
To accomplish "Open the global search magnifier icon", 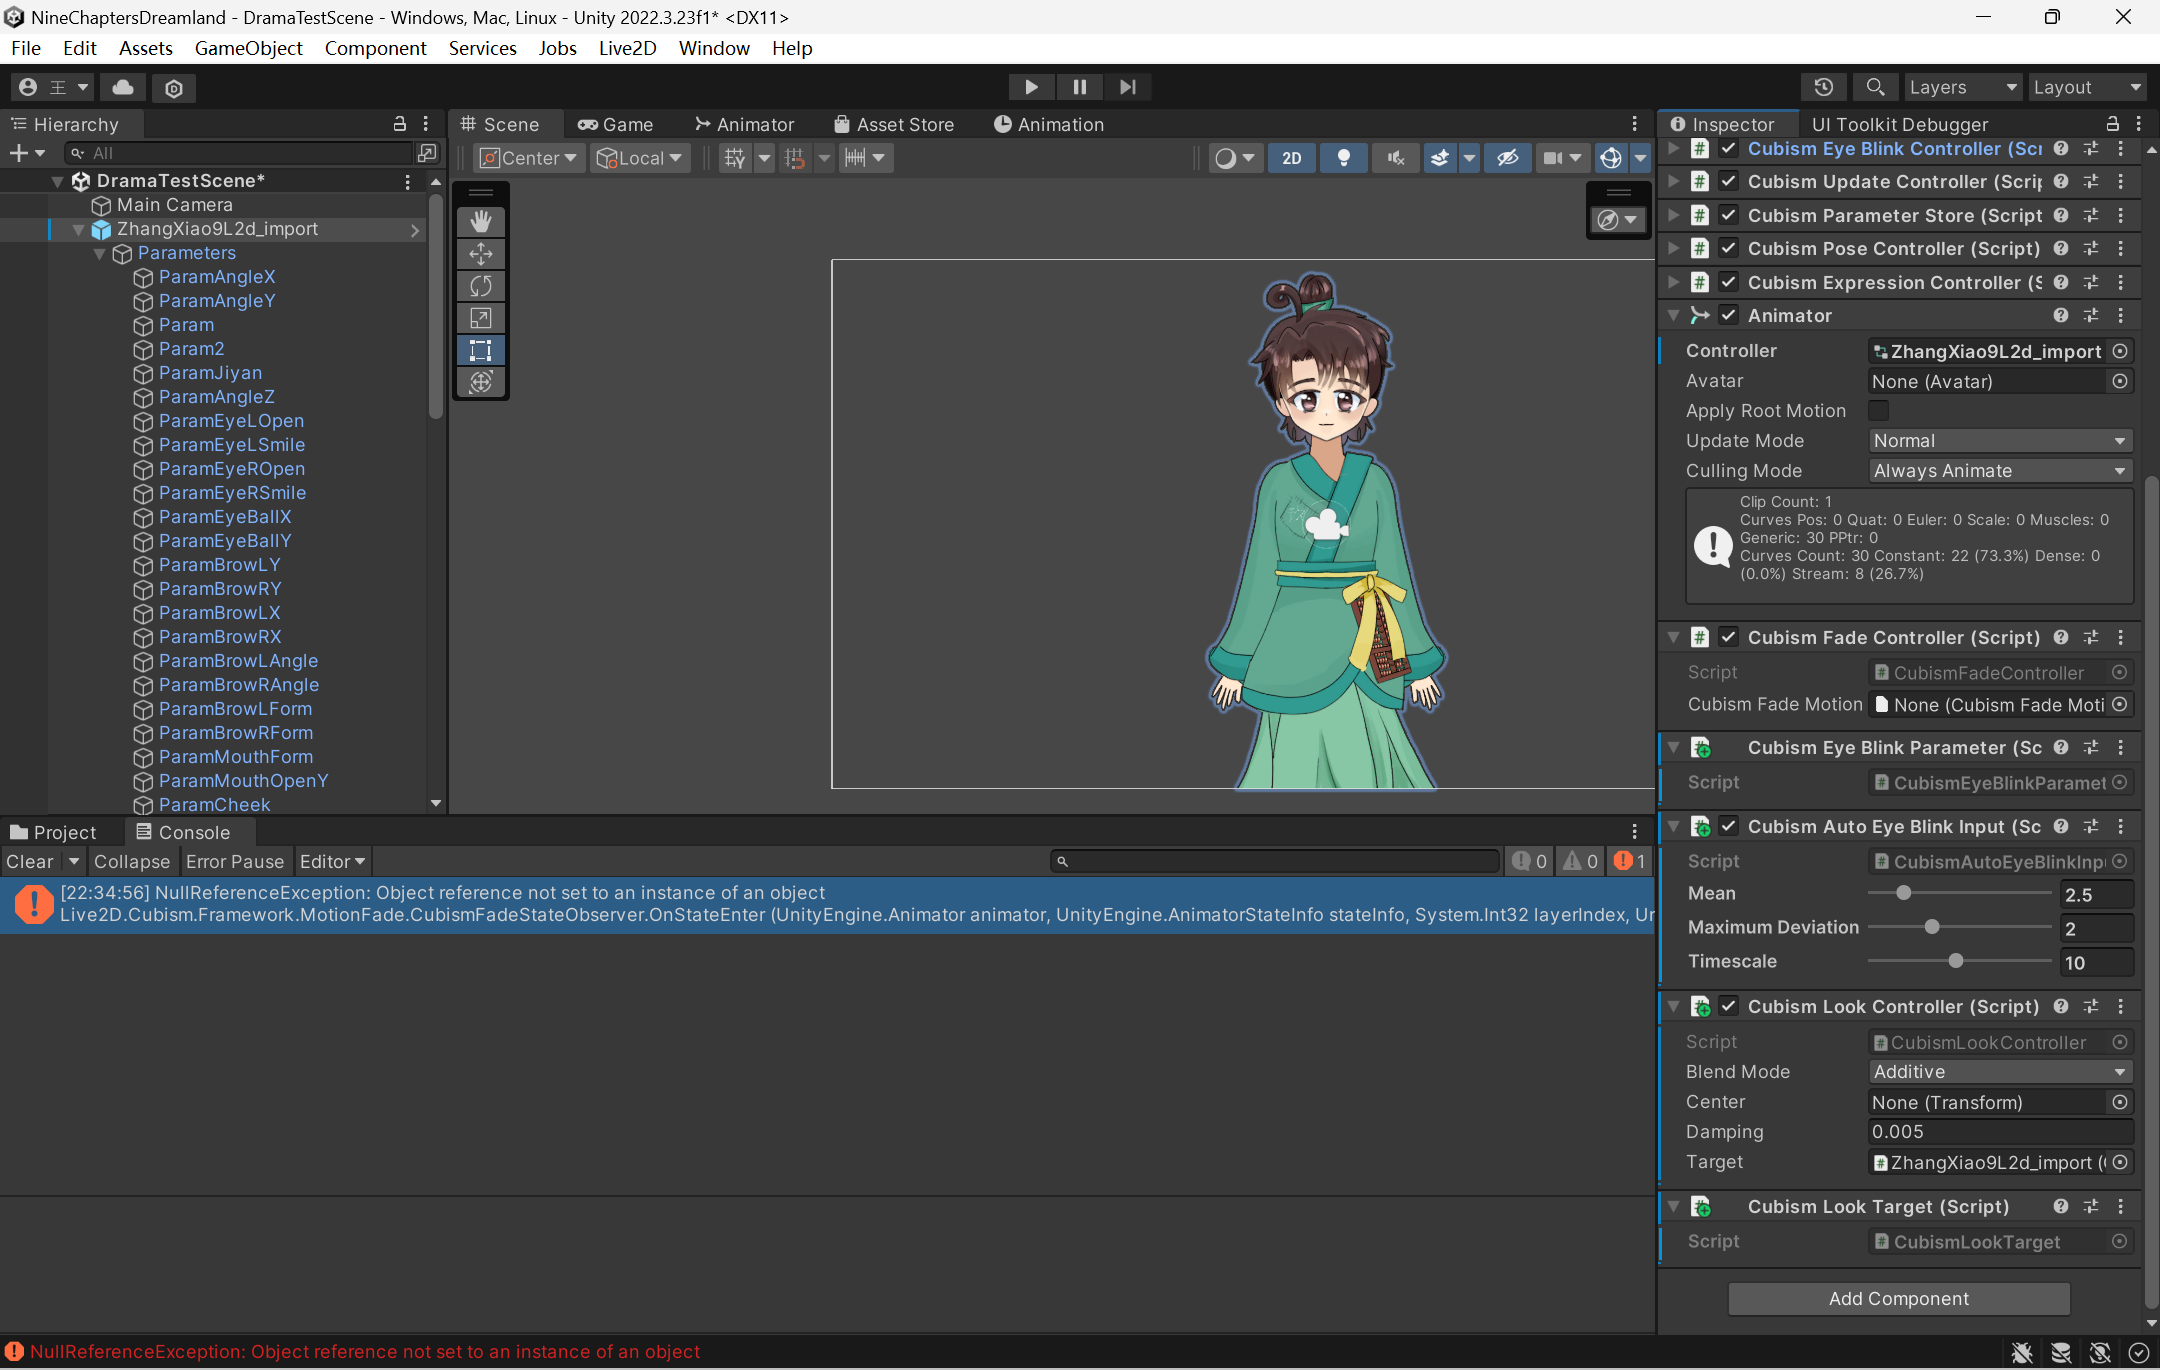I will coord(1876,87).
